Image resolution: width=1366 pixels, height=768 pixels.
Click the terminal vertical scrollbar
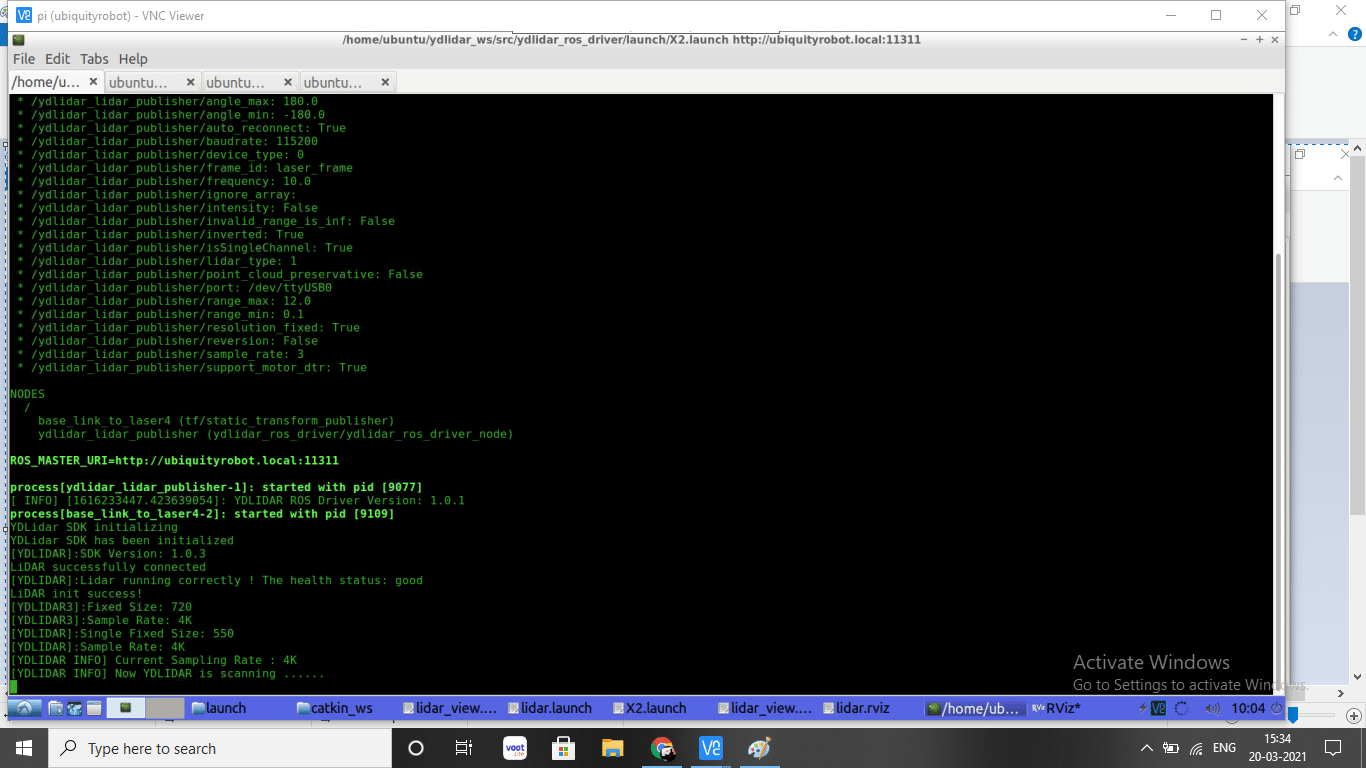1280,400
